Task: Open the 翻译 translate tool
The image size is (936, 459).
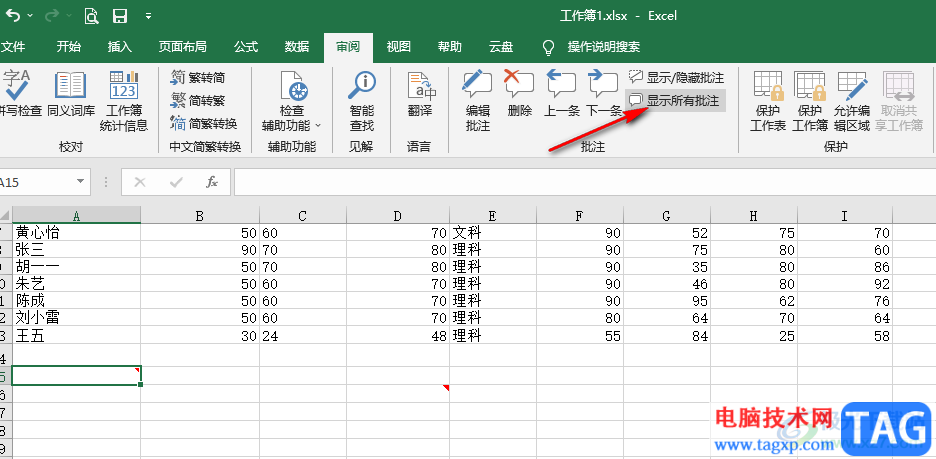Action: point(420,93)
